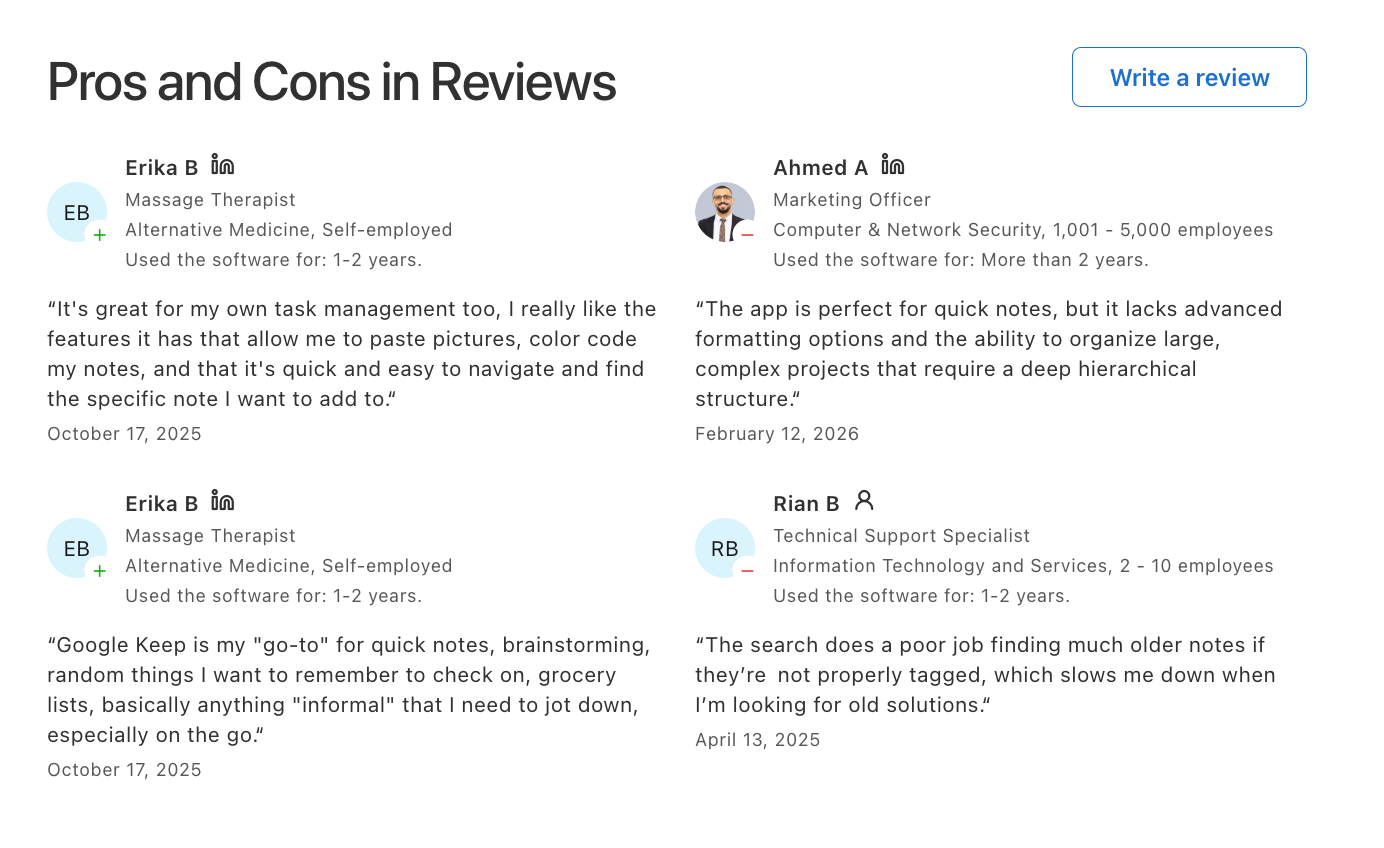Click the RB initials avatar
The image size is (1384, 848).
tap(725, 548)
